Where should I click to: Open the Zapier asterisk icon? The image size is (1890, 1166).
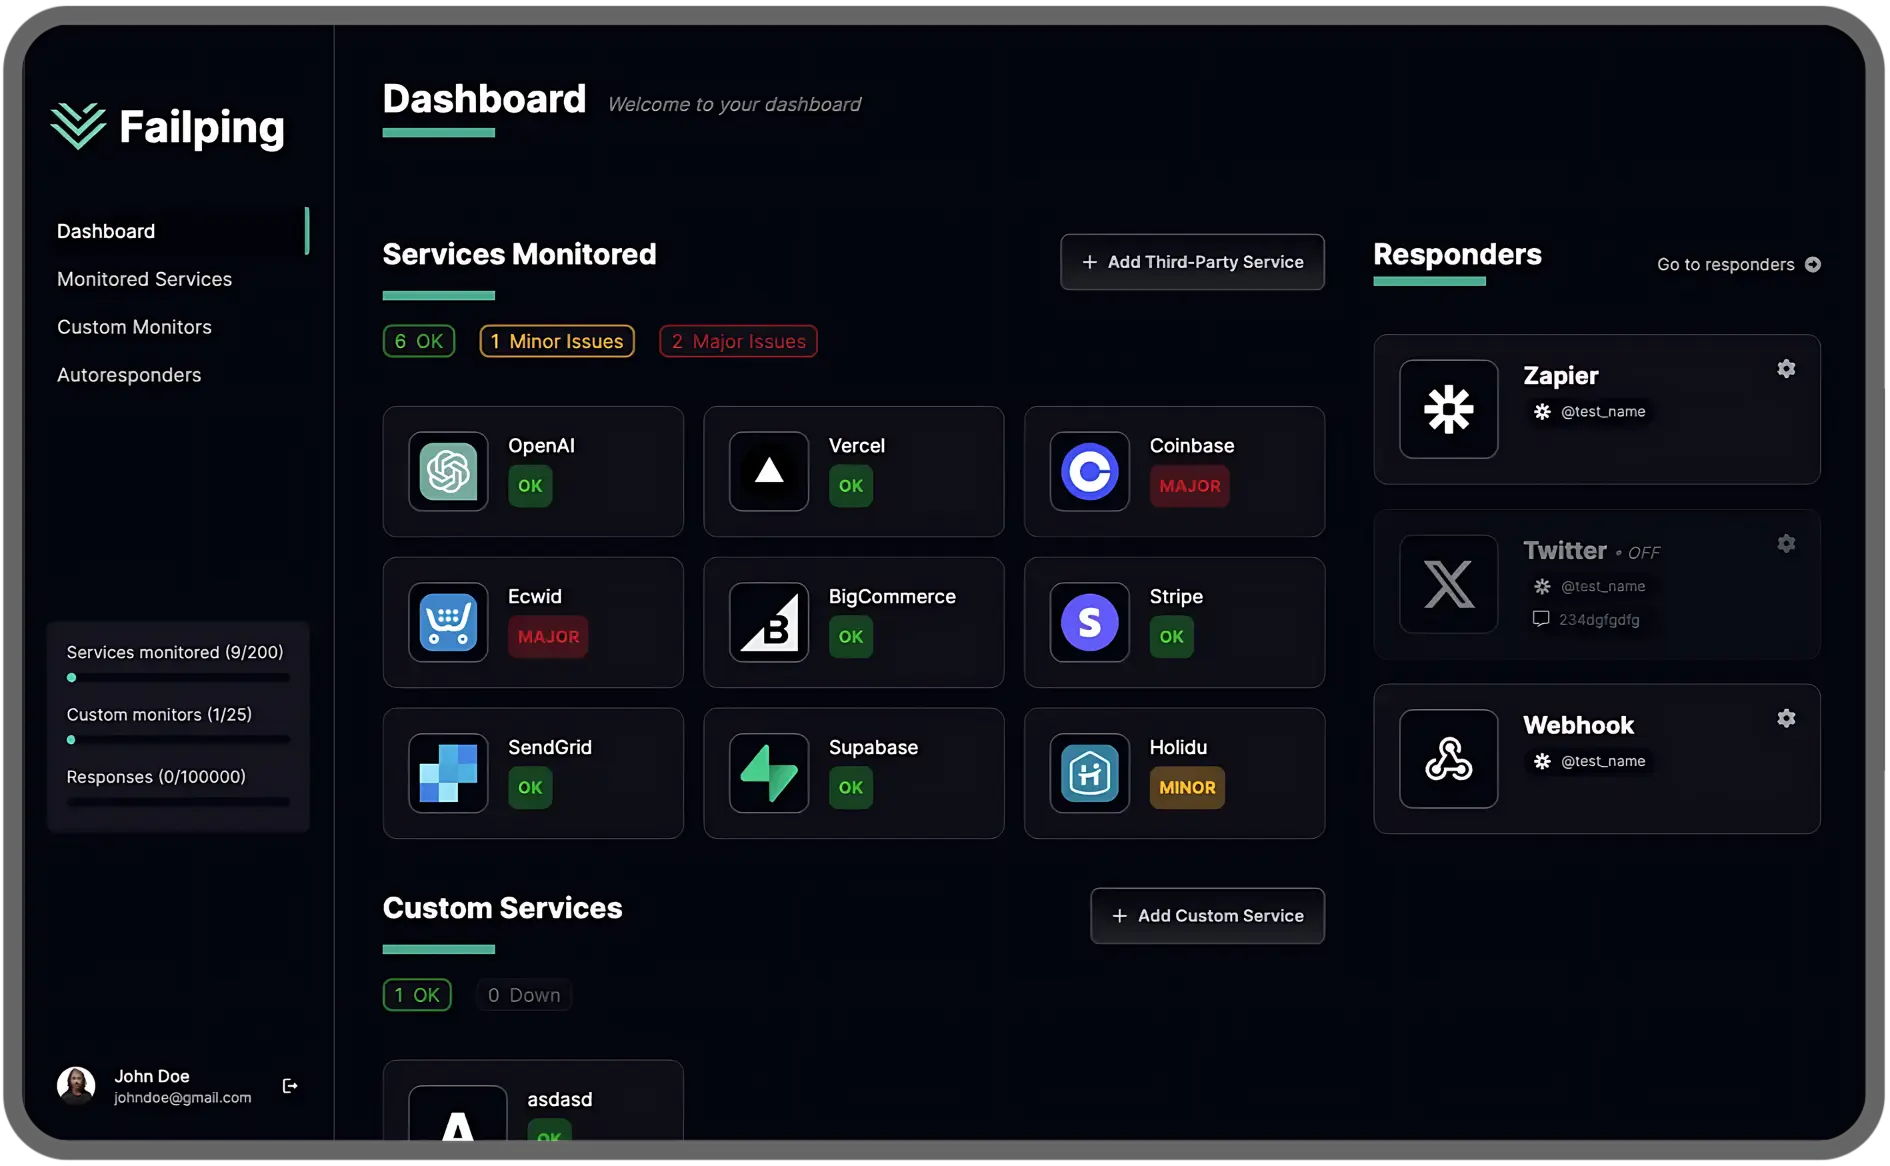click(1448, 409)
